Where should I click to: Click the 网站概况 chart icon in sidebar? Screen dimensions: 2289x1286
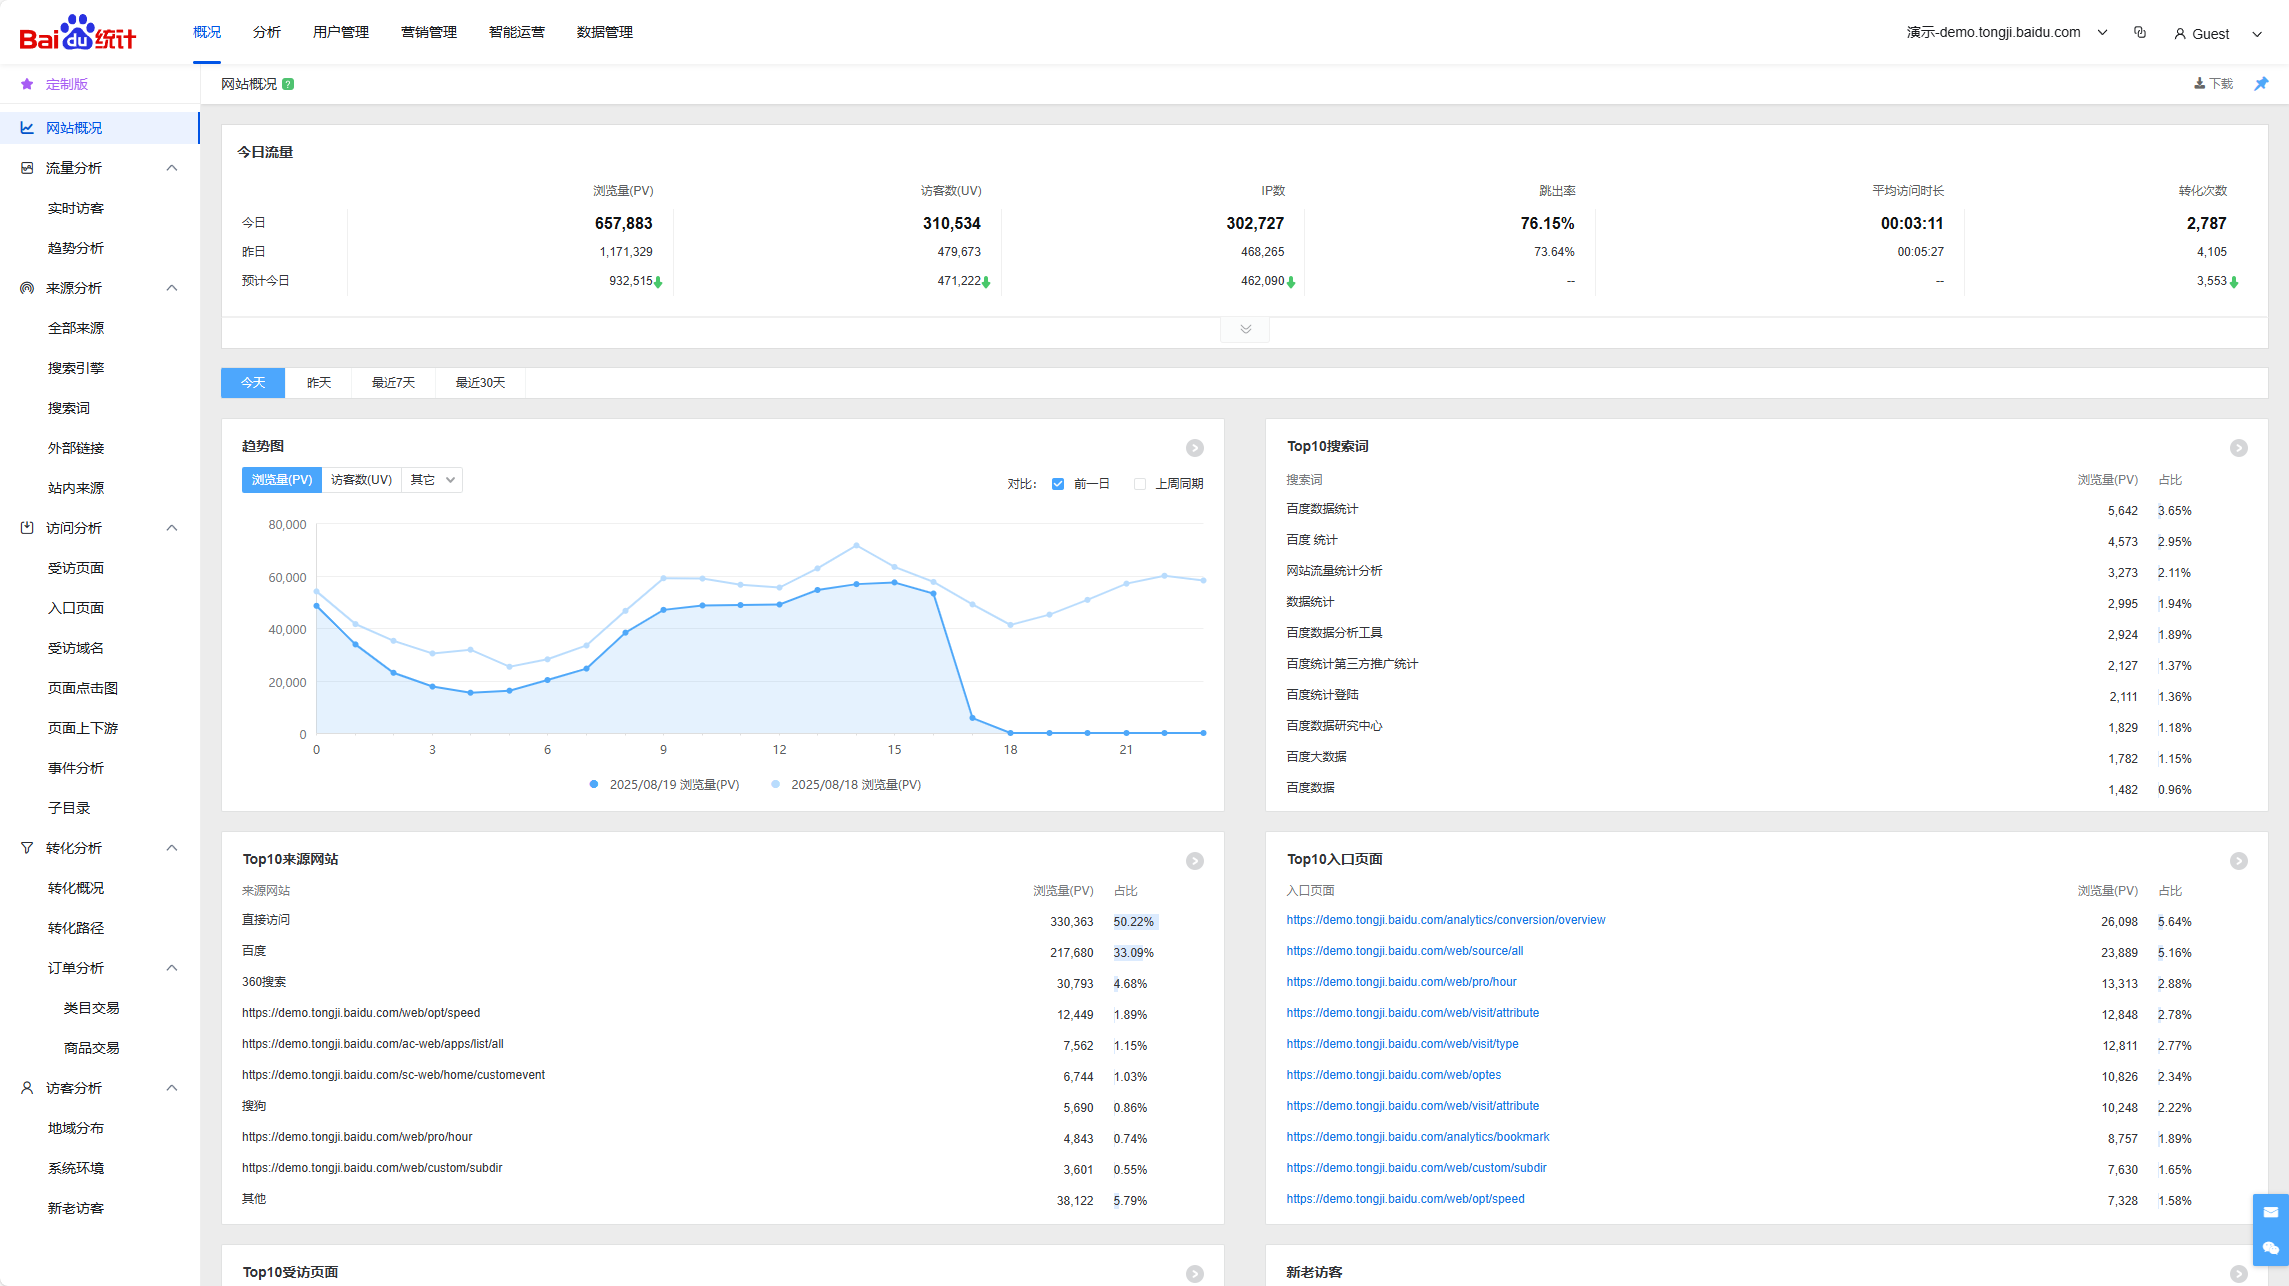coord(27,128)
